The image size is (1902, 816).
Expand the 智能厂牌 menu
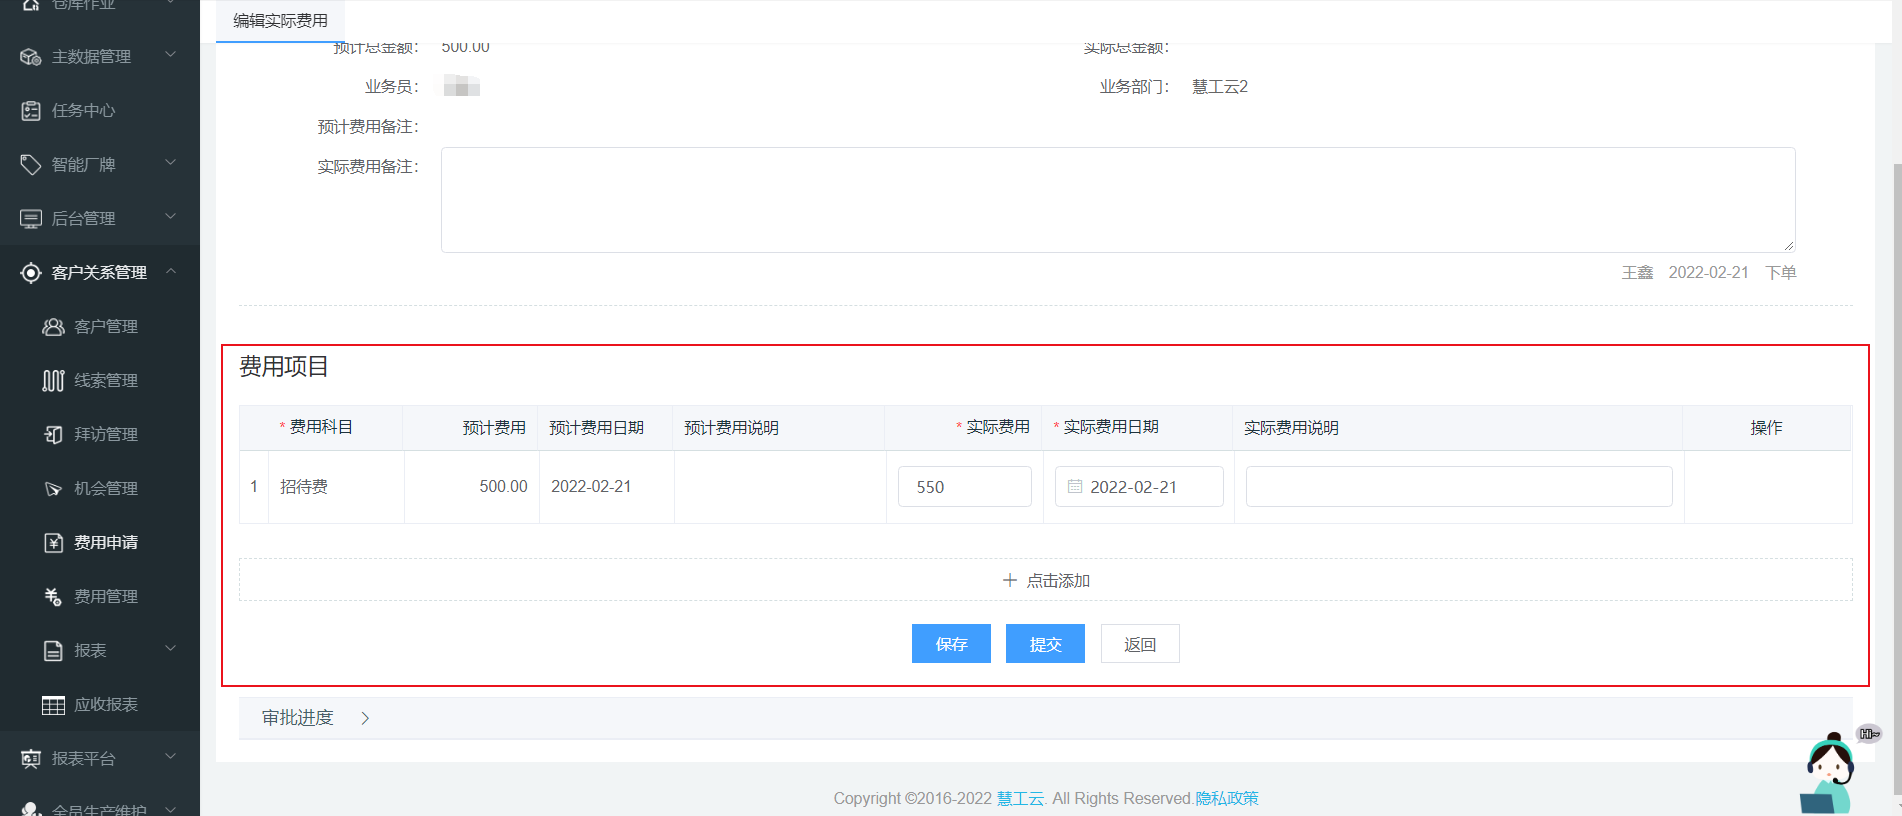click(x=171, y=163)
